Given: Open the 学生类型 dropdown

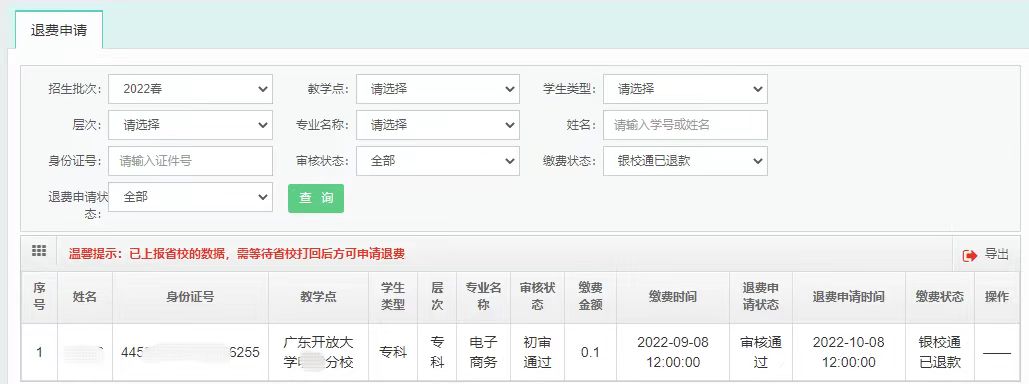Looking at the screenshot, I should [x=685, y=89].
